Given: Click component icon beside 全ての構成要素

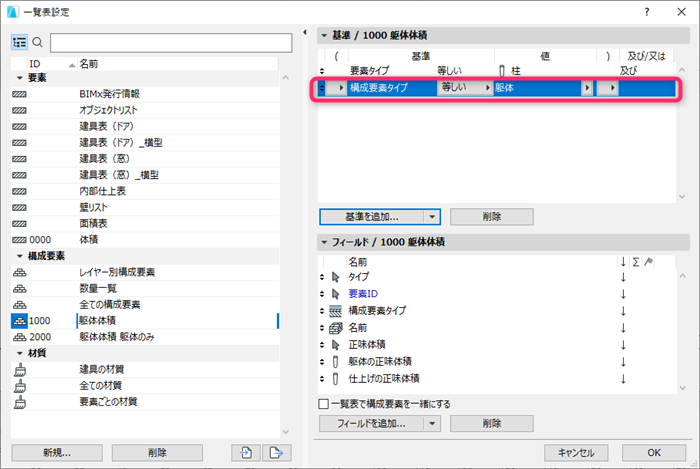Looking at the screenshot, I should pyautogui.click(x=20, y=305).
